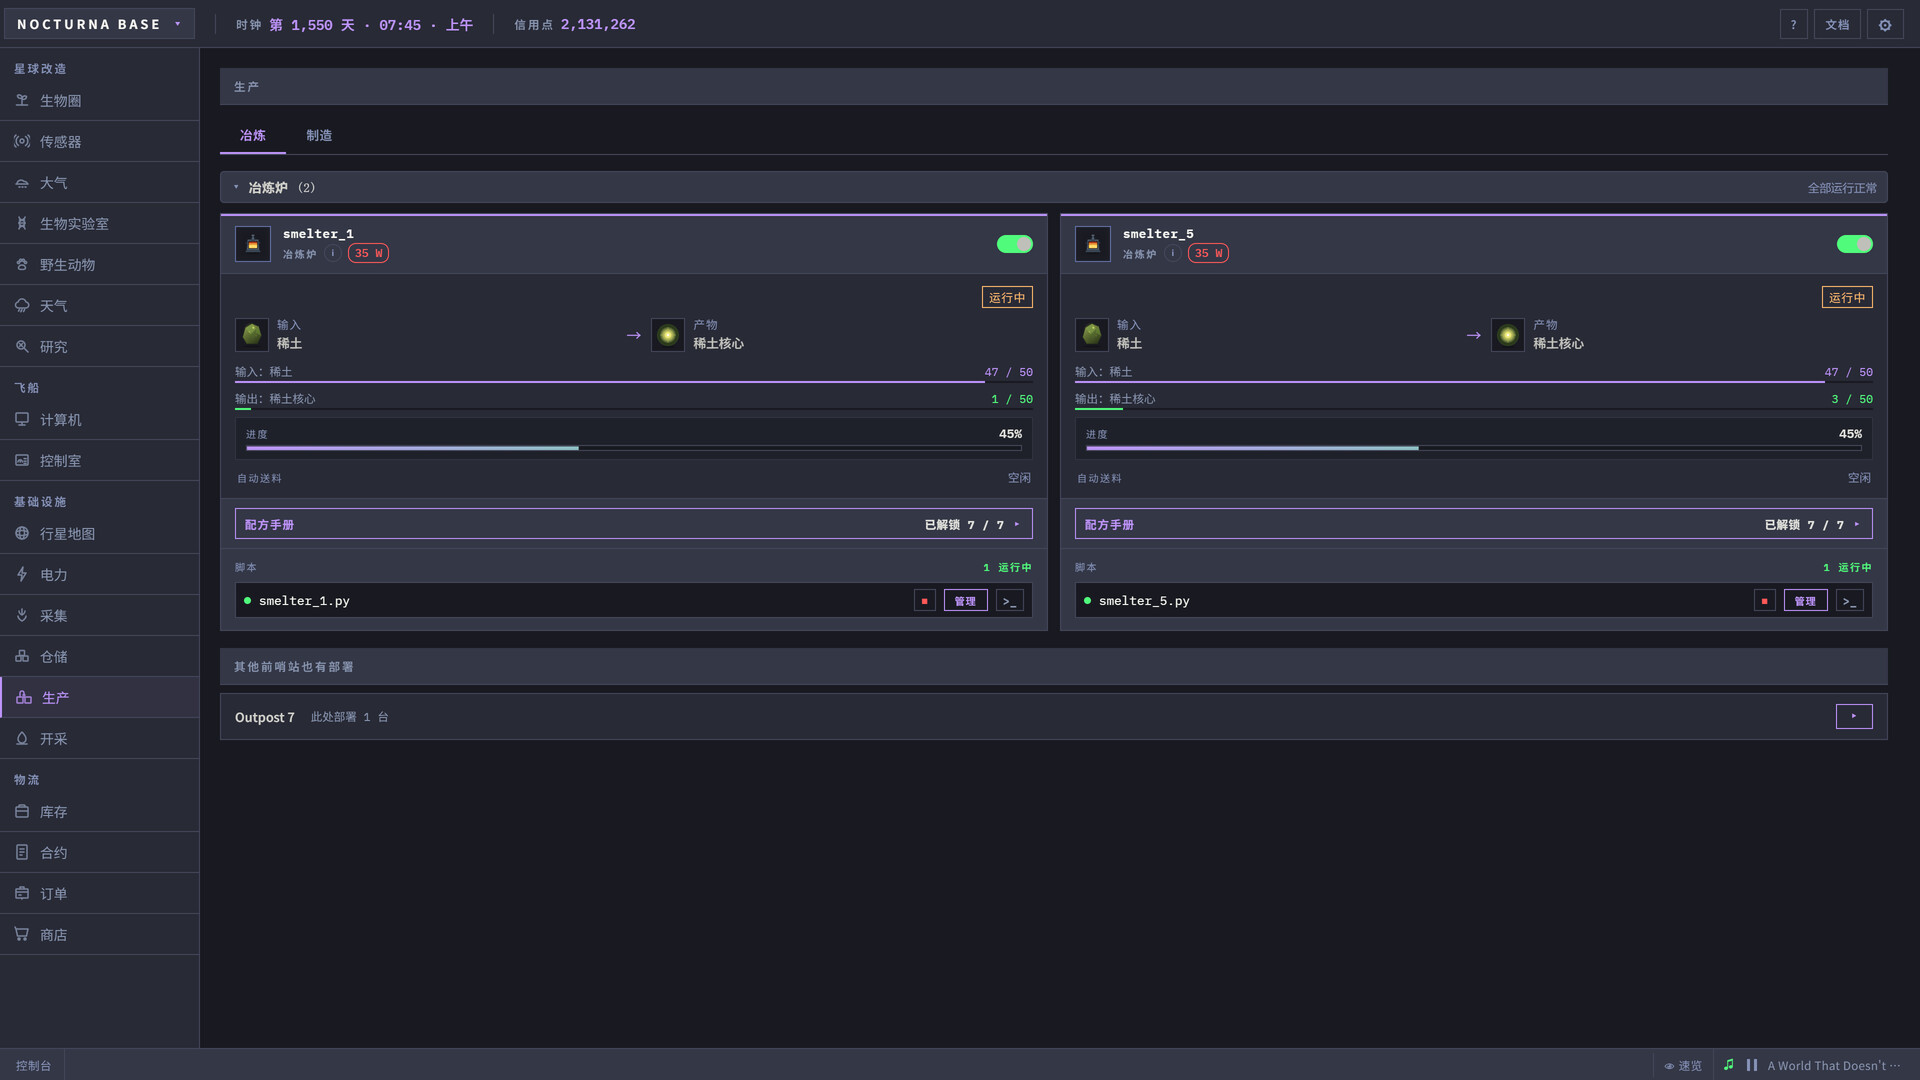Open 合约 contracts in sidebar
This screenshot has width=1920, height=1080.
point(99,853)
